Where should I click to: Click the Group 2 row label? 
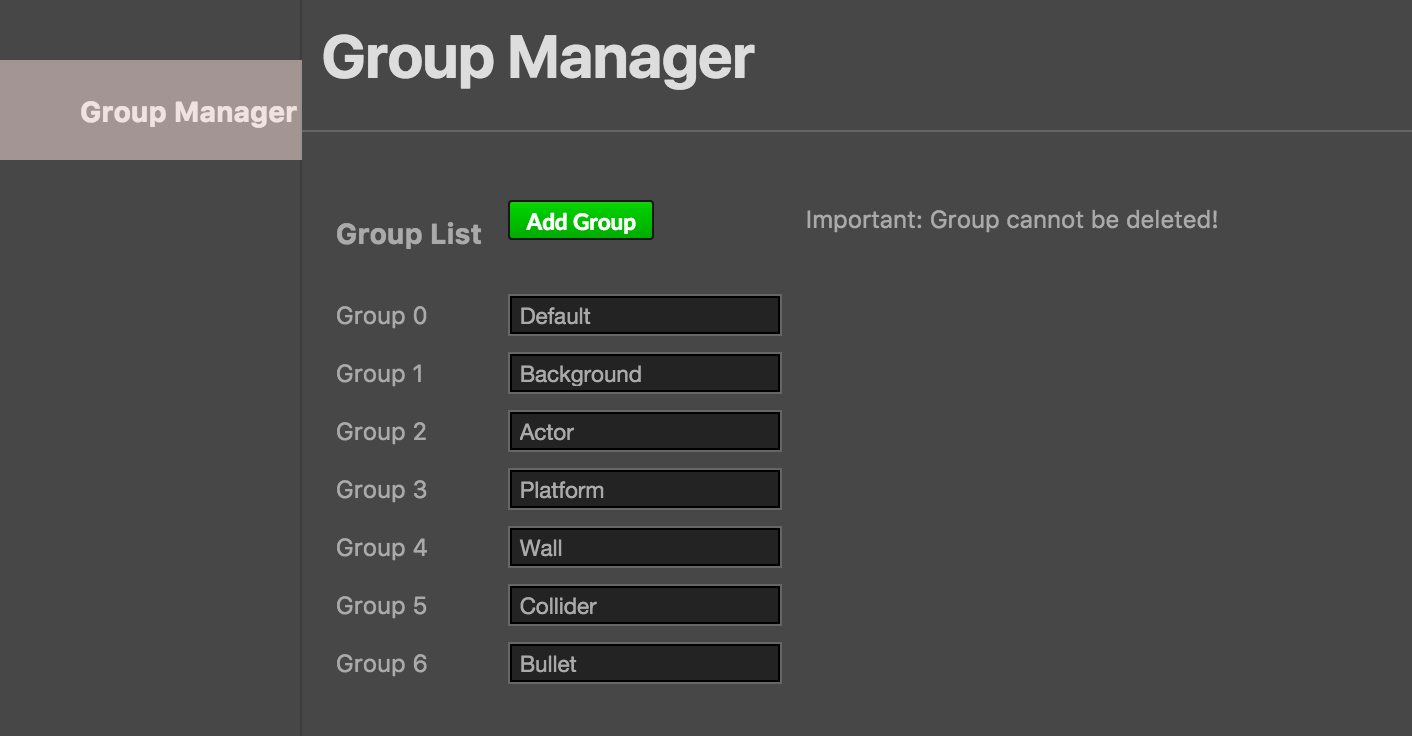point(381,432)
